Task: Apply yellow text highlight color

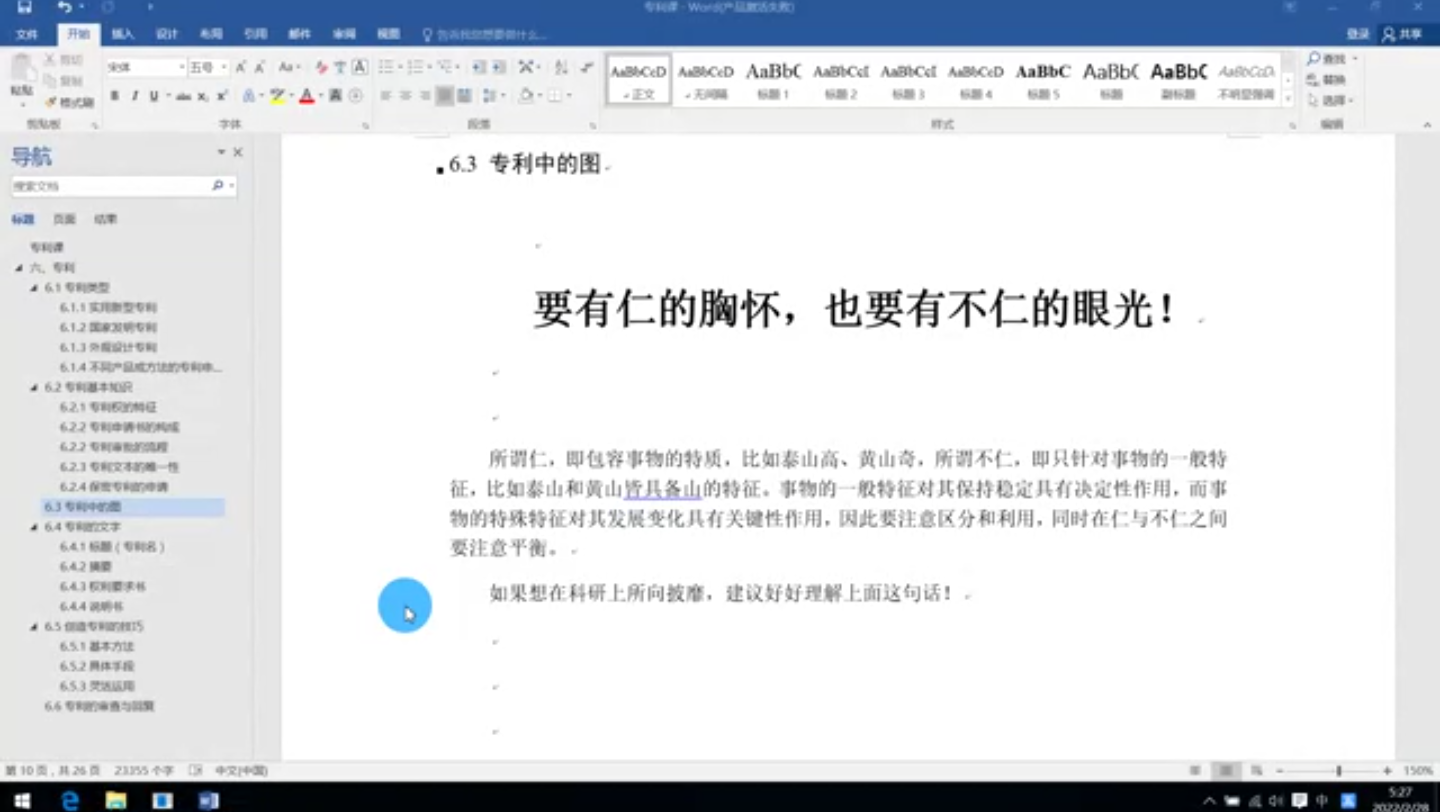Action: [277, 96]
